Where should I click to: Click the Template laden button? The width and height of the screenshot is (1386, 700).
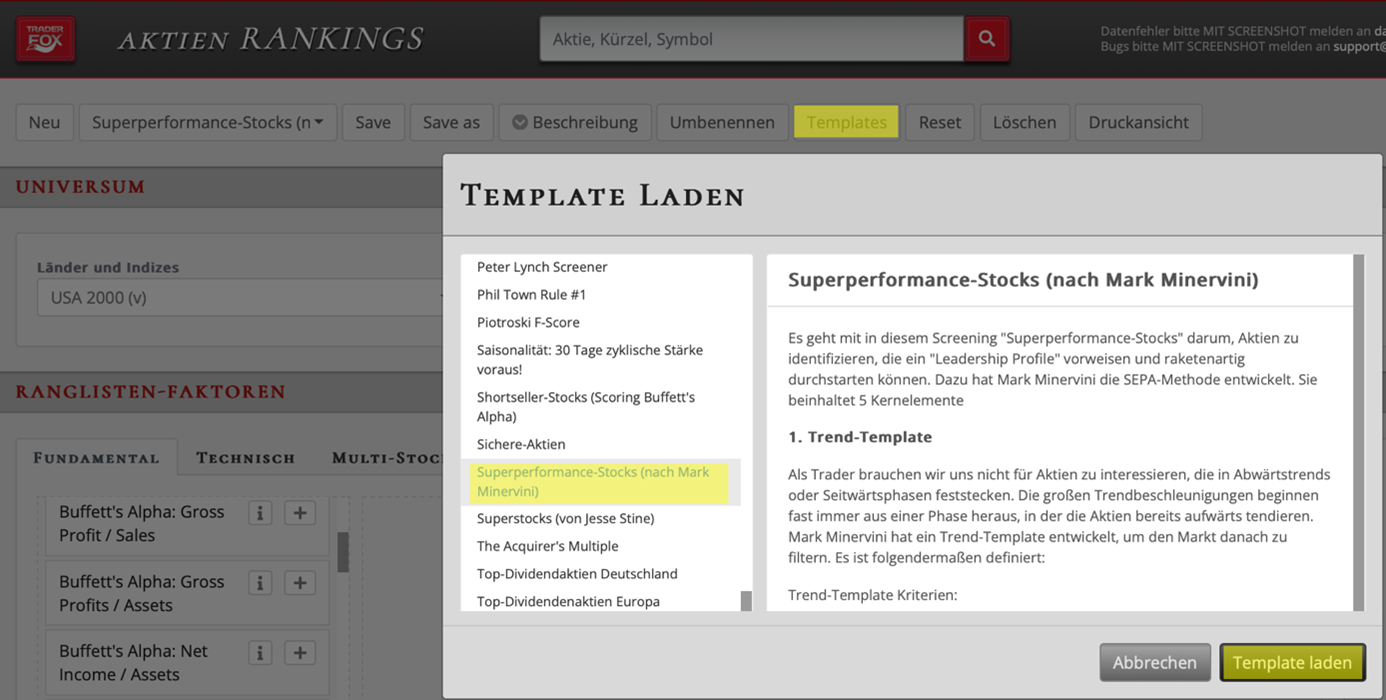1292,662
